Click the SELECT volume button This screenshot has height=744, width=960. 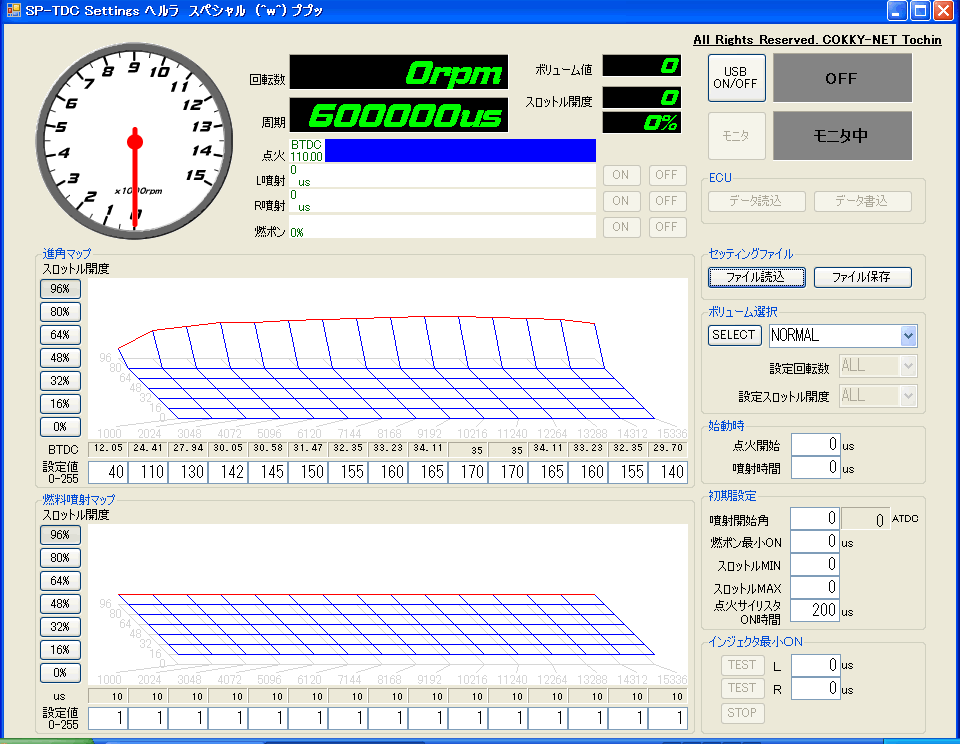pos(734,335)
